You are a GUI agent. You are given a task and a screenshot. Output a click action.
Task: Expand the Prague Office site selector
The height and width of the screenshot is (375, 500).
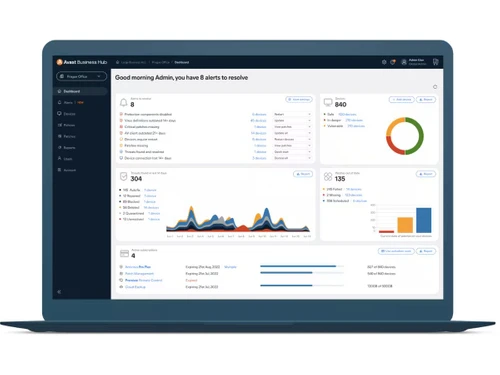81,76
